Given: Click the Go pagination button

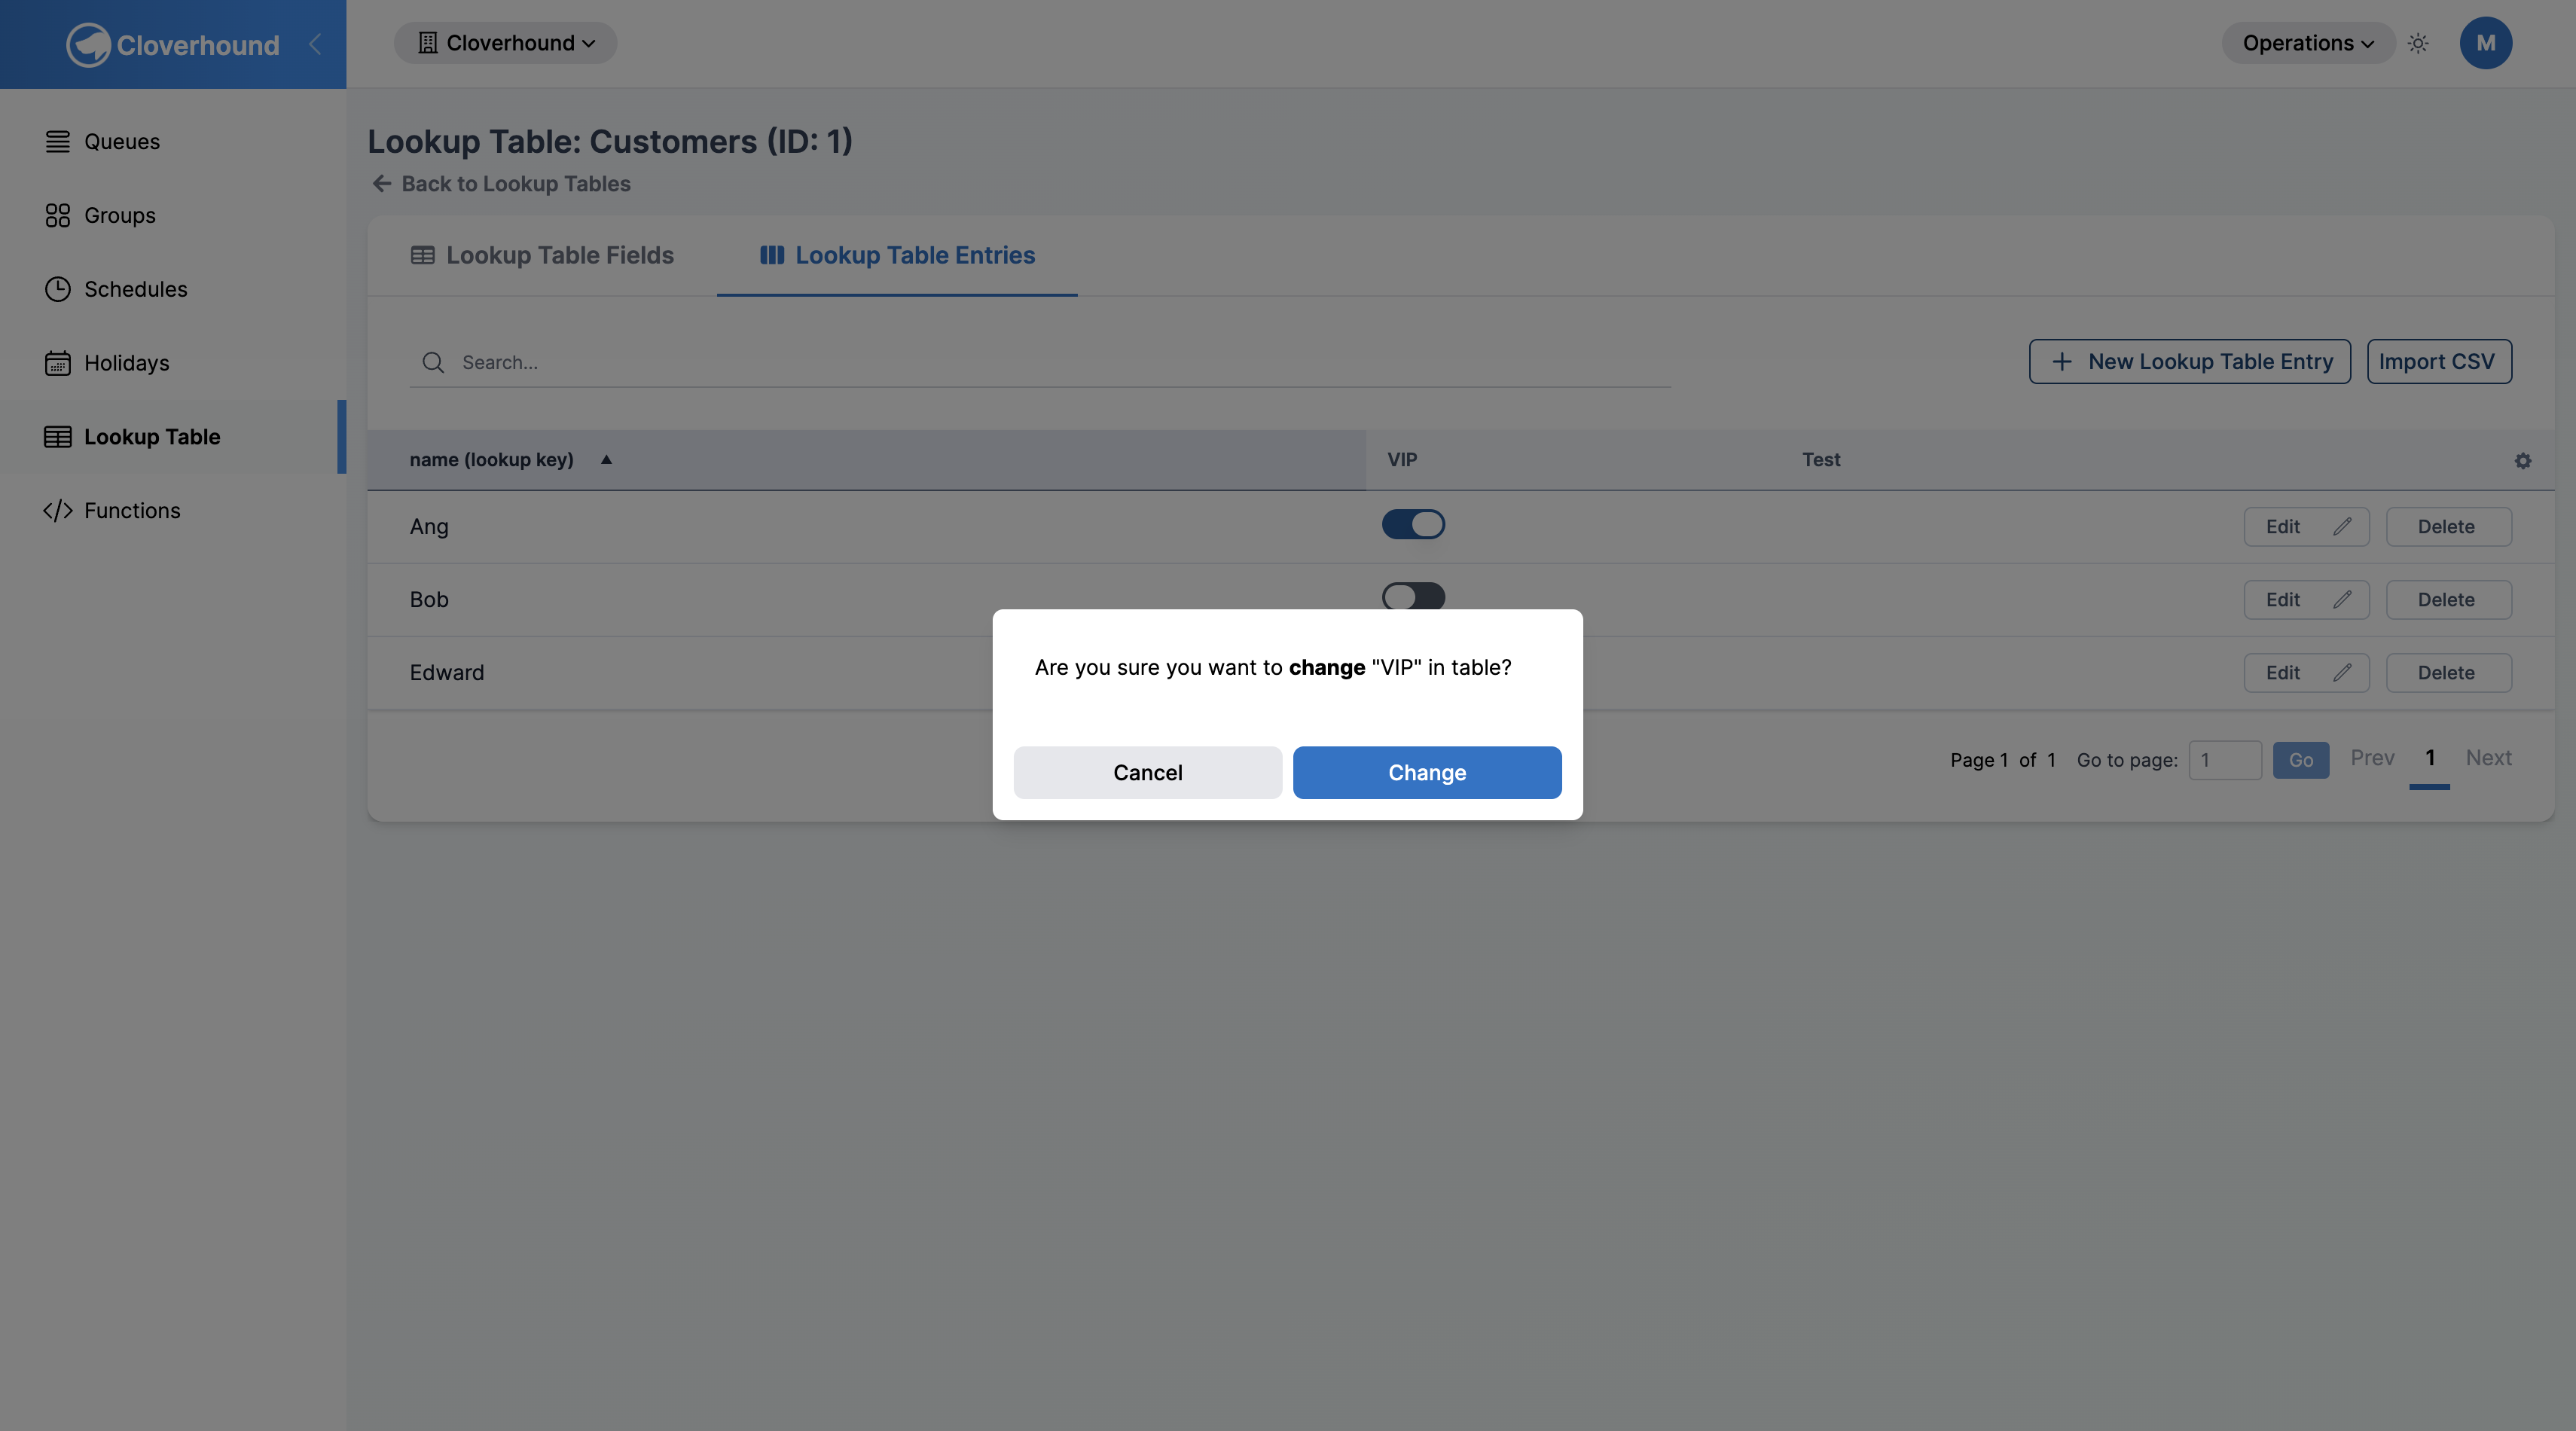Looking at the screenshot, I should point(2301,760).
